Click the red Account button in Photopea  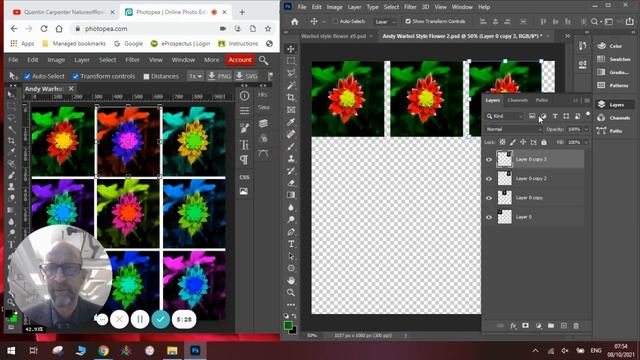(x=240, y=60)
